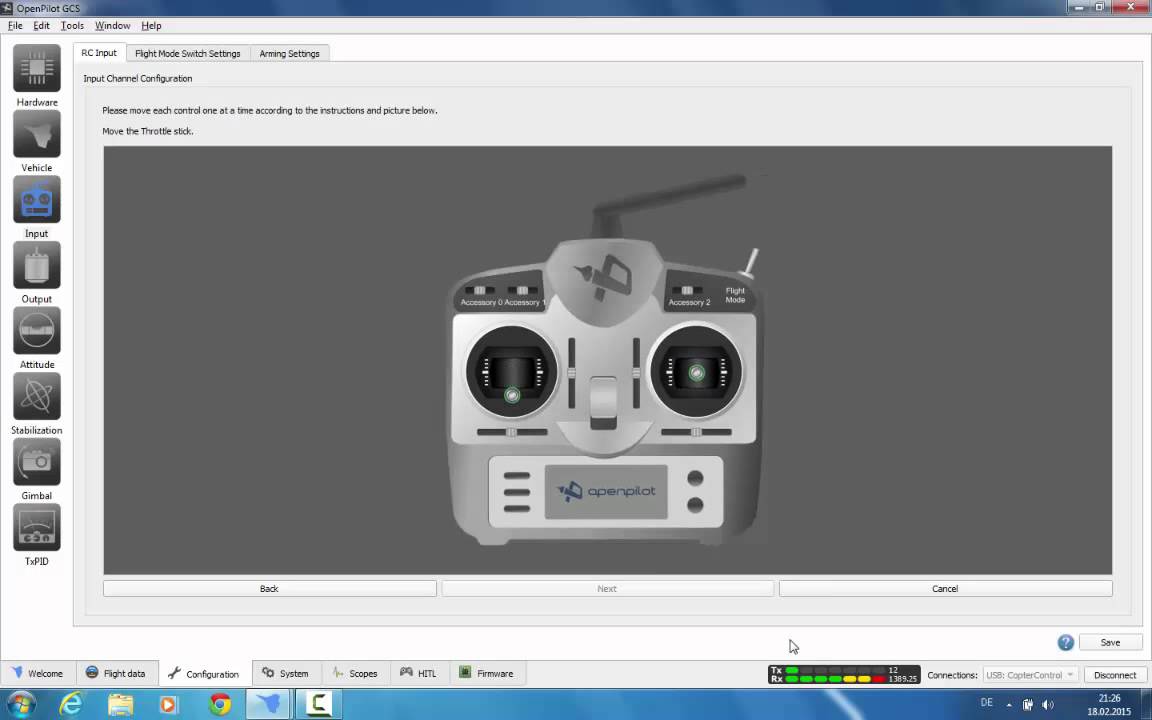Open the Output motor configuration
Image resolution: width=1152 pixels, height=720 pixels.
click(37, 264)
